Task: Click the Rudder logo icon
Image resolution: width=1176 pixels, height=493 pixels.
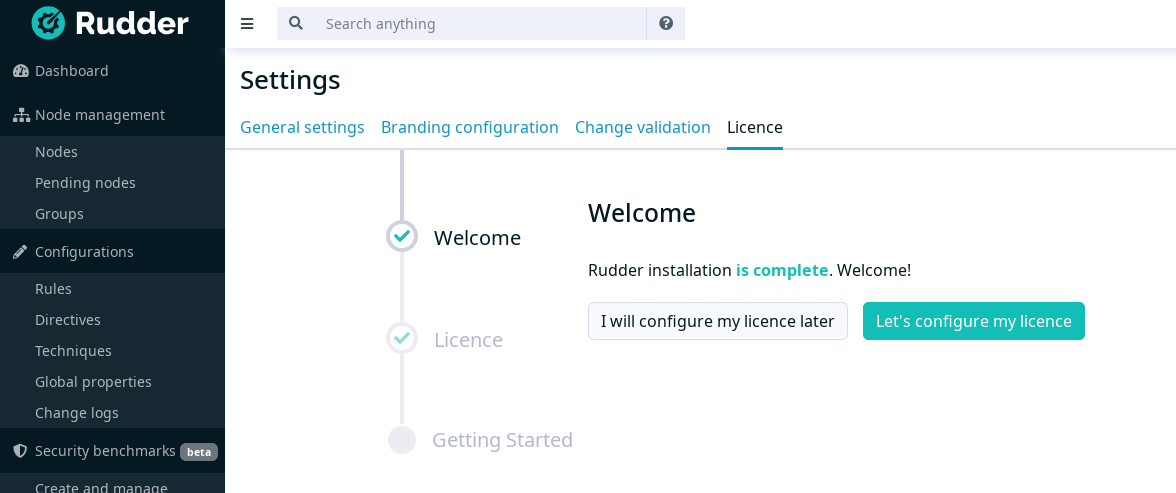Action: (x=49, y=23)
